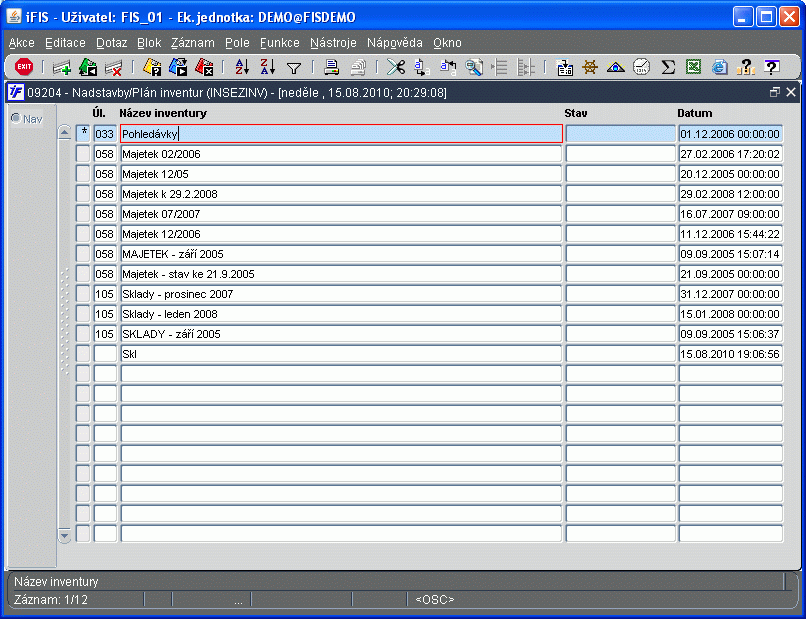Open the Funkce menu
The image size is (806, 619).
click(x=280, y=43)
